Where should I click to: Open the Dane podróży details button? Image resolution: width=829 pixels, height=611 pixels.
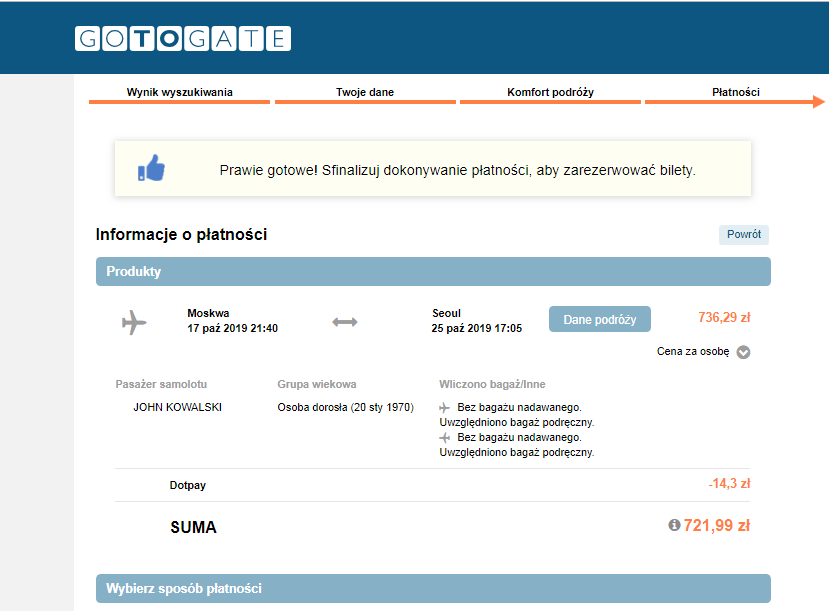click(x=600, y=319)
